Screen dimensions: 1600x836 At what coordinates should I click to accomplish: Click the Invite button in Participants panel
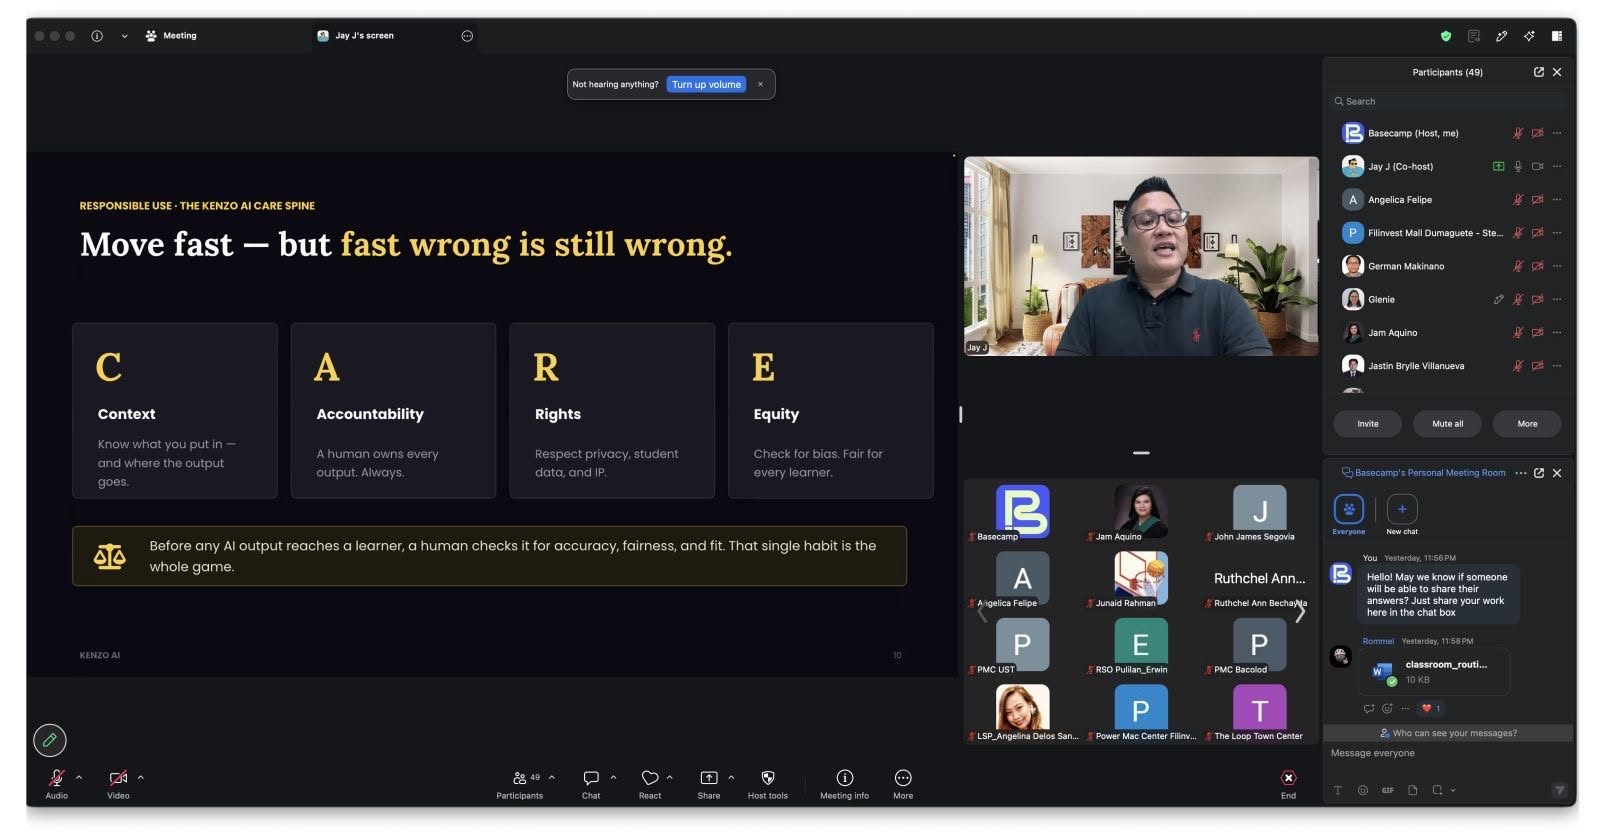click(1368, 424)
